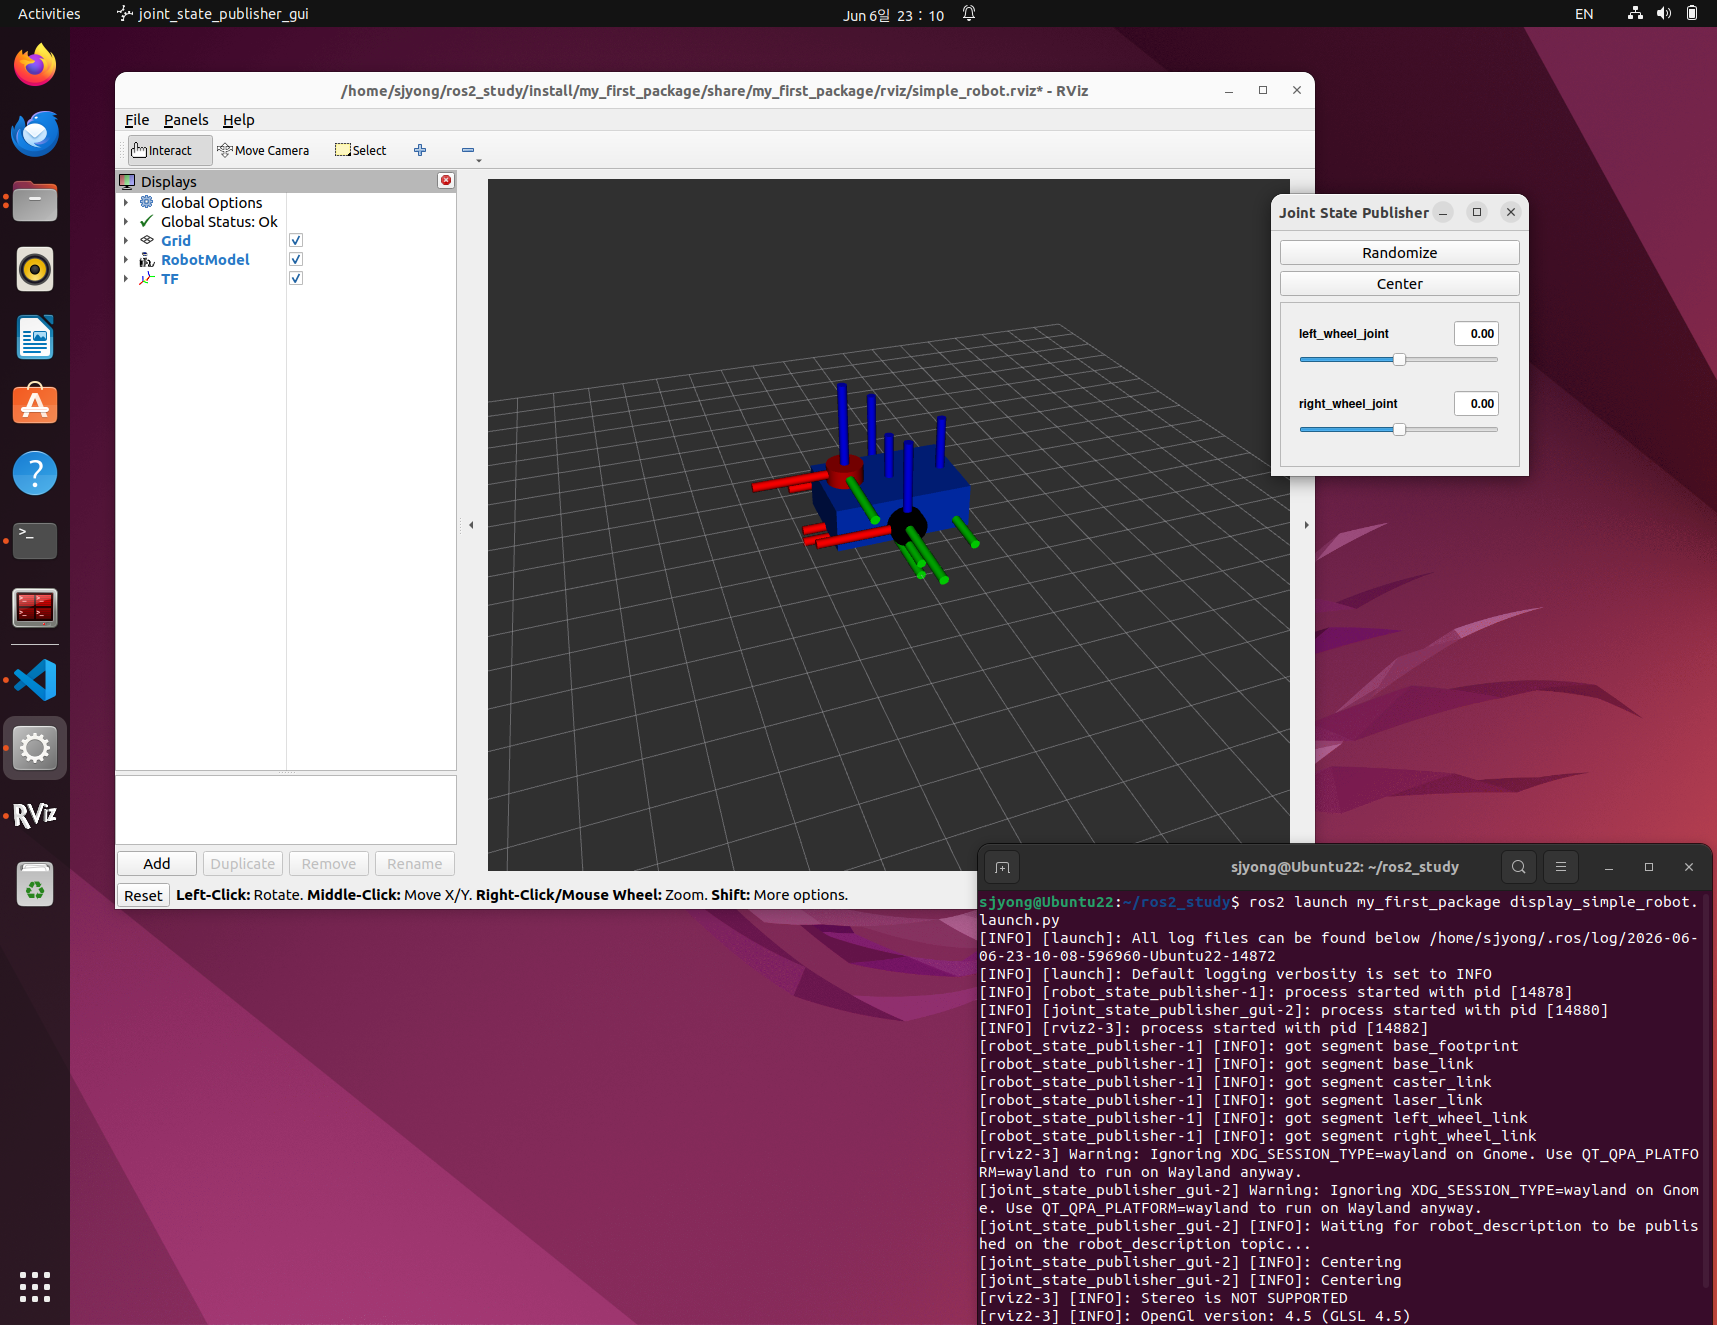
Task: Open Firefox from the dock
Action: (x=35, y=65)
